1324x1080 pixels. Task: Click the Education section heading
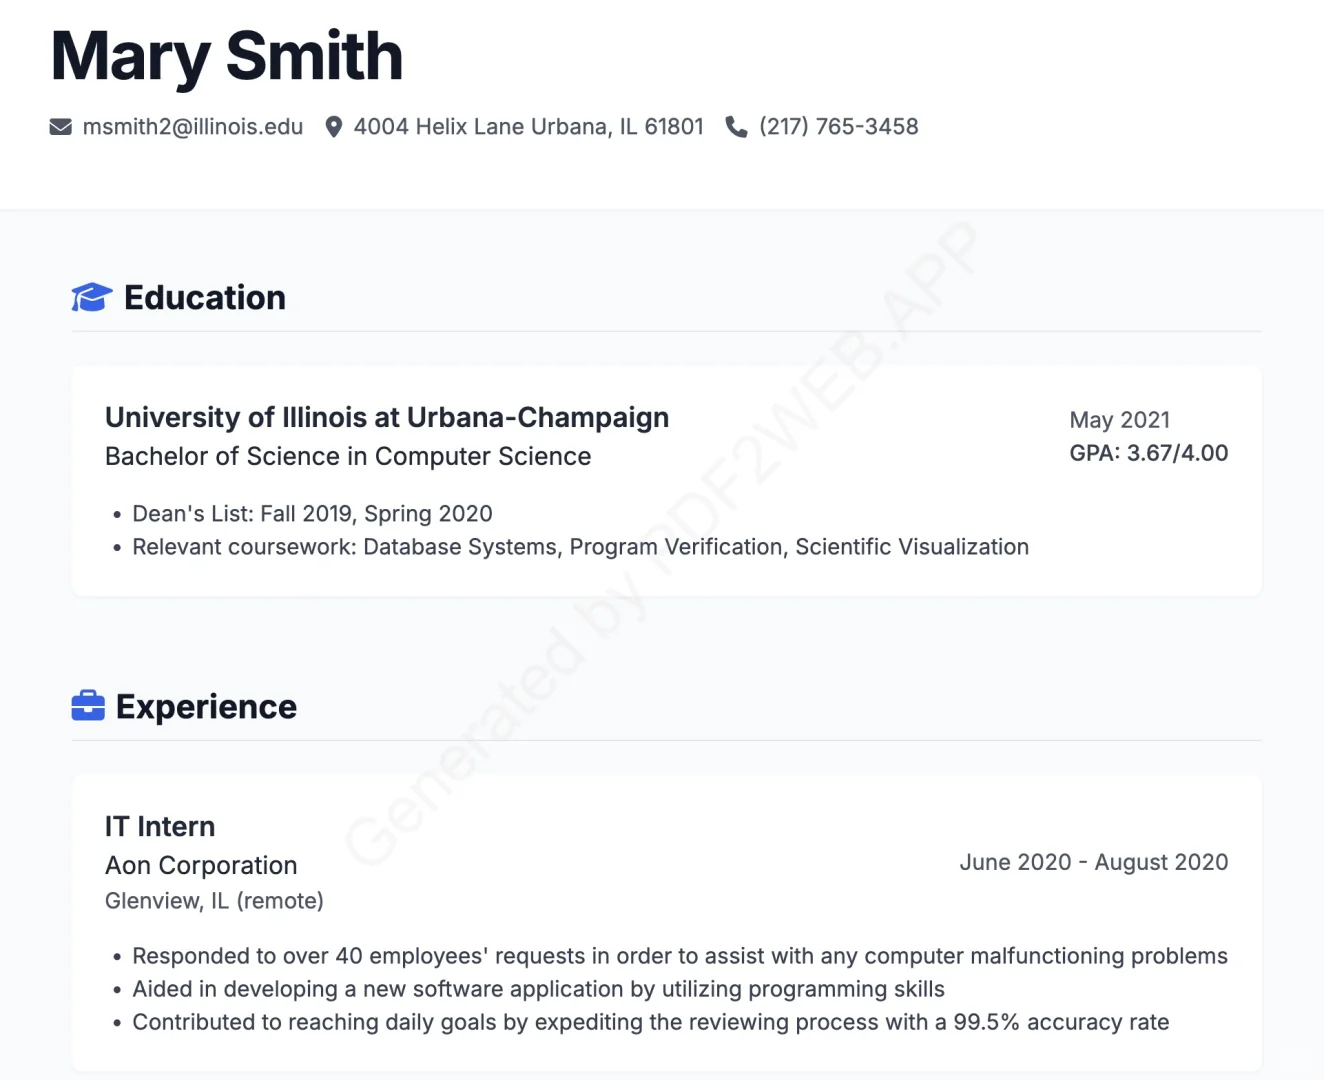pyautogui.click(x=205, y=297)
